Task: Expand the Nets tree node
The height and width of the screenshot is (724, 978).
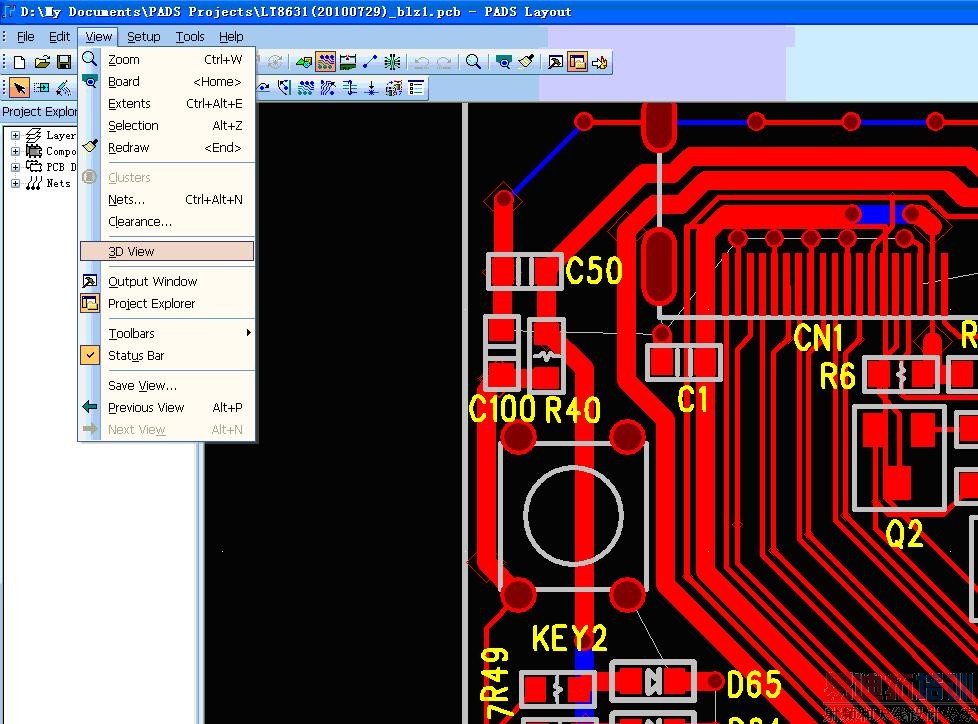Action: (x=15, y=184)
